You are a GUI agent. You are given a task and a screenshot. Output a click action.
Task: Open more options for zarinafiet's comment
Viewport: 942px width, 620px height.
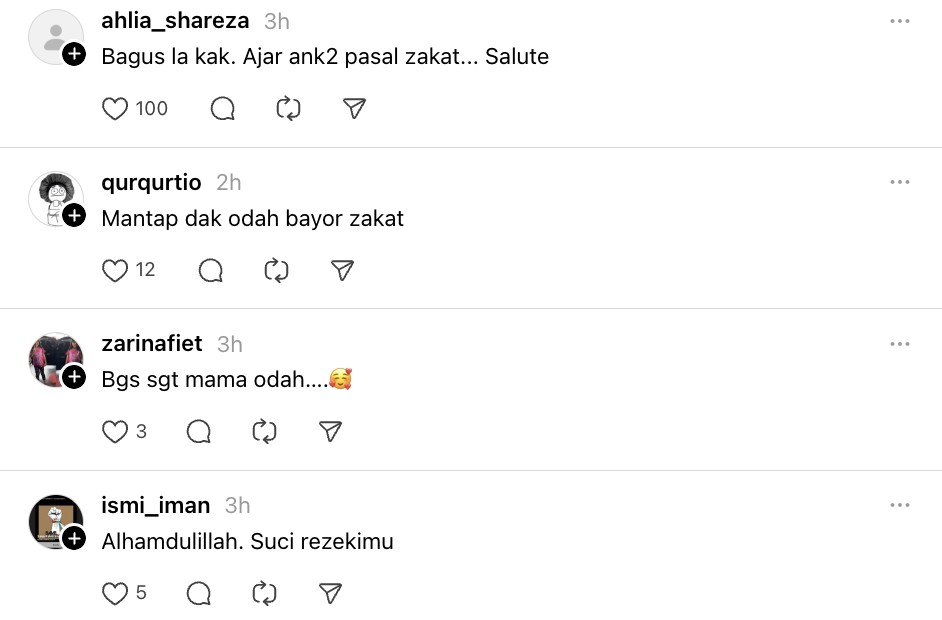click(x=900, y=344)
